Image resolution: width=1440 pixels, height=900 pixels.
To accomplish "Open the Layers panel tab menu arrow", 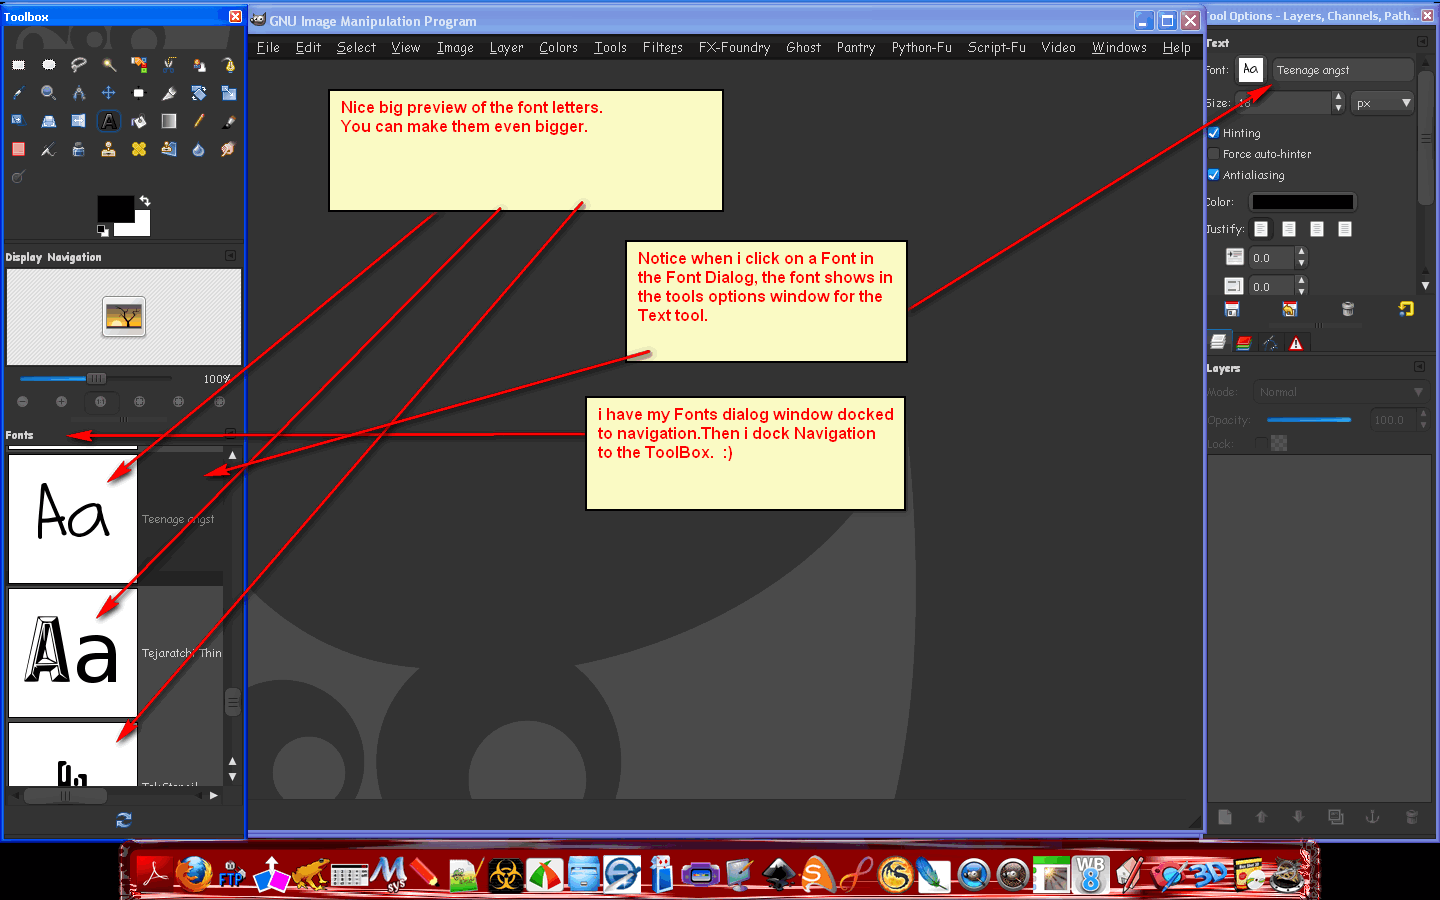I will pyautogui.click(x=1419, y=367).
